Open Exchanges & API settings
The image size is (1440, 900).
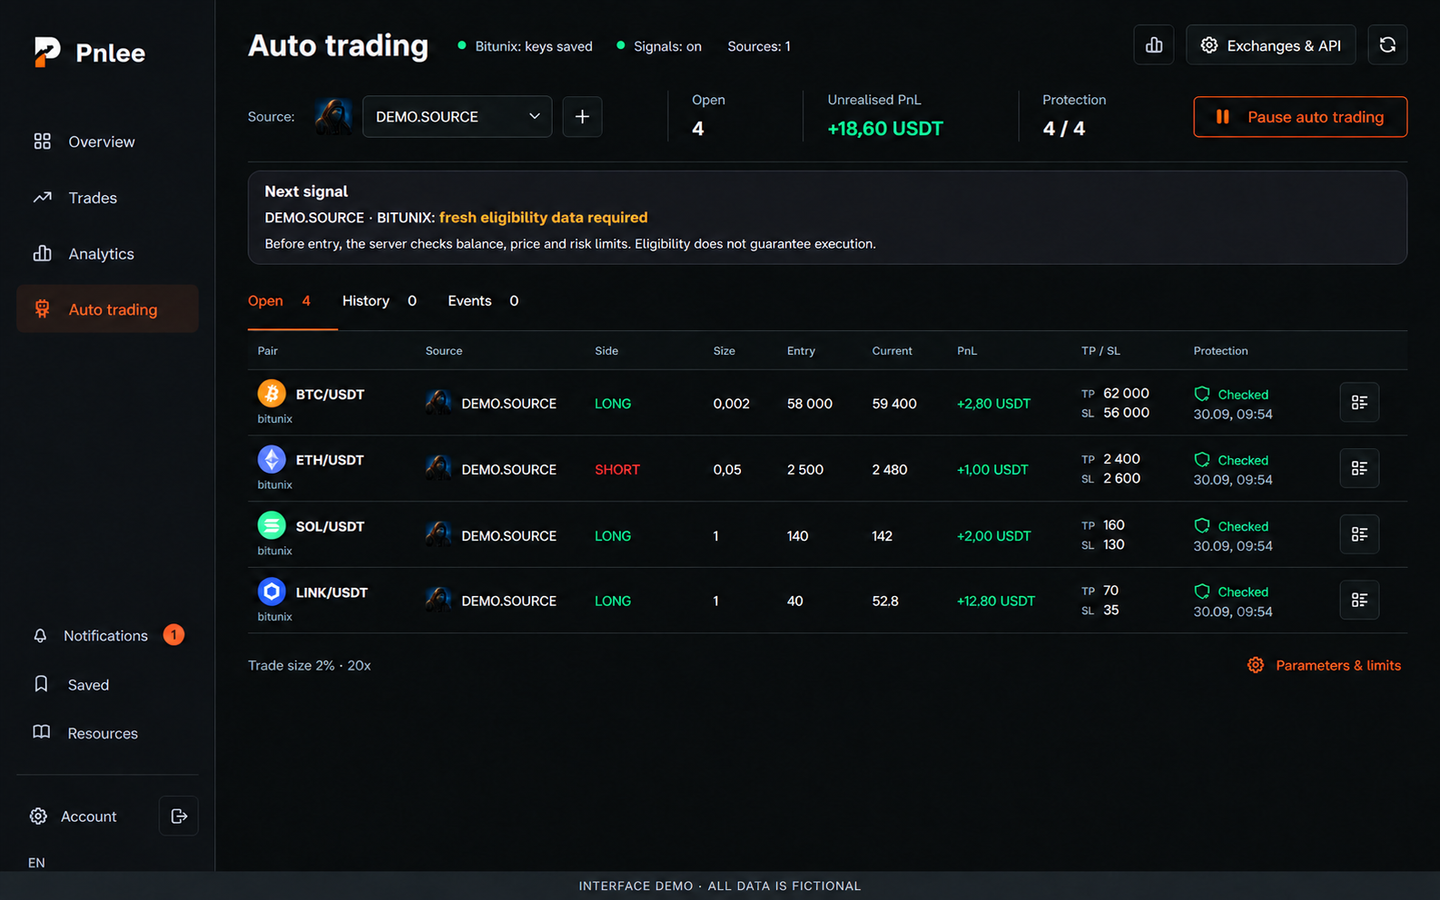tap(1270, 45)
